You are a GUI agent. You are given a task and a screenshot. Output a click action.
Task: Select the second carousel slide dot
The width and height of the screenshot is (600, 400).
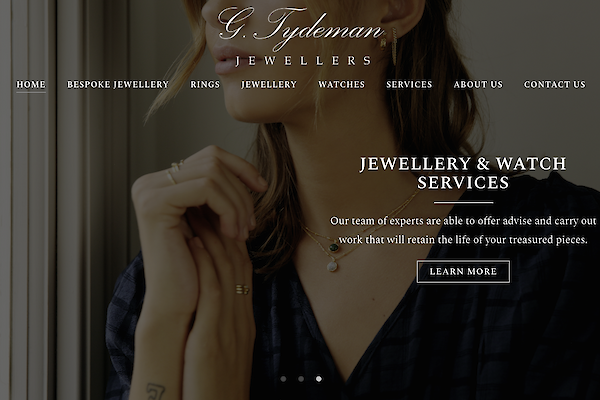coord(301,379)
